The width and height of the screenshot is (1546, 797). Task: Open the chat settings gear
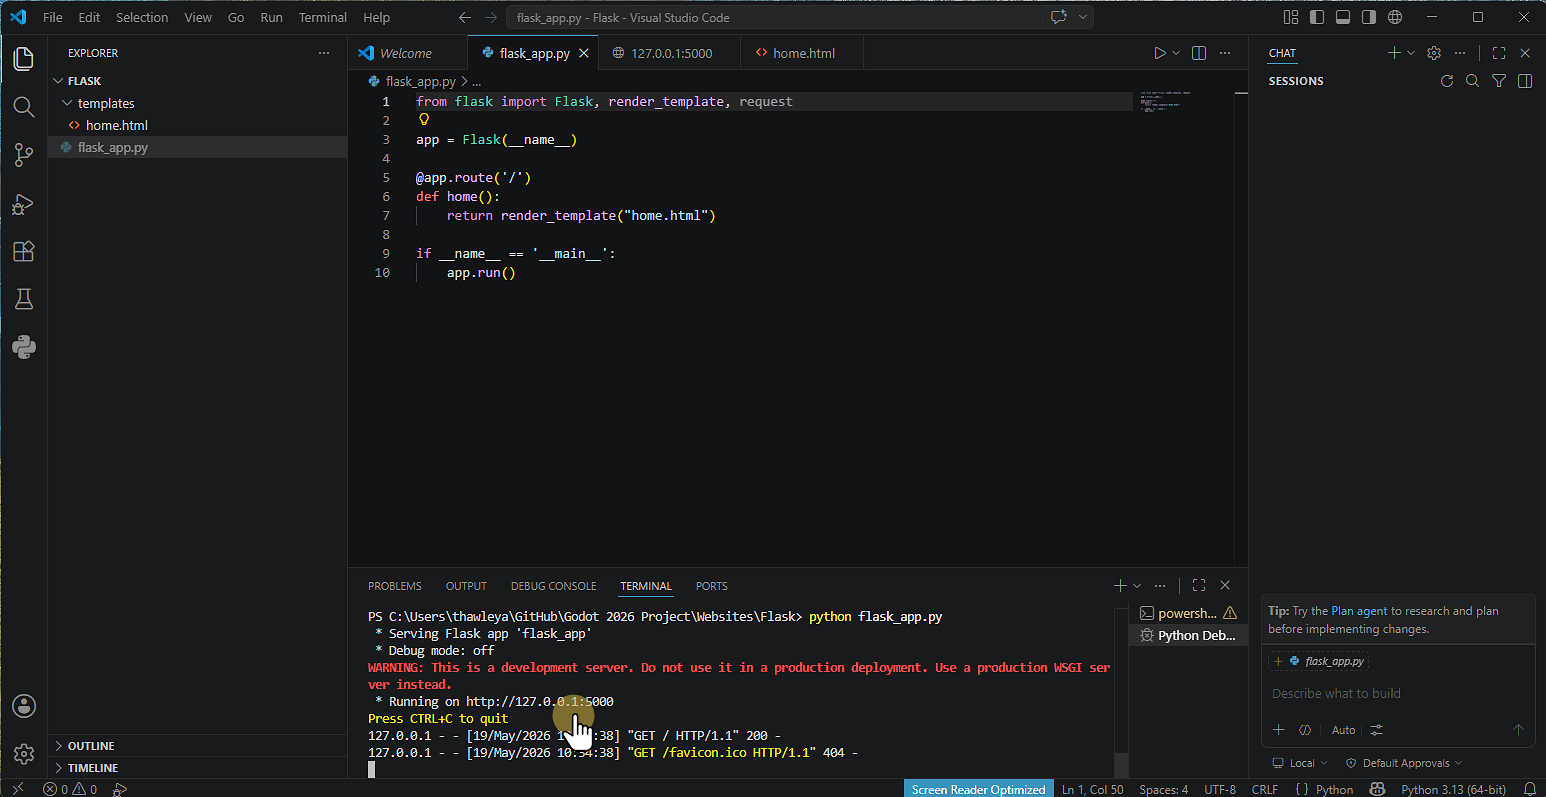pos(1434,53)
